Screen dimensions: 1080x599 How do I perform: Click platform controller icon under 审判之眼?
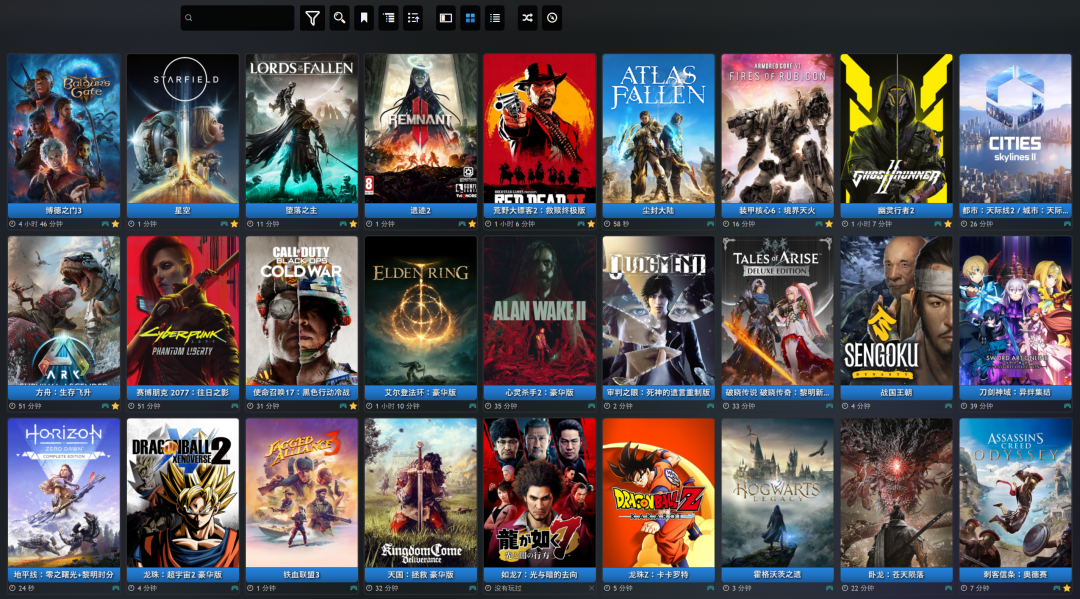[x=710, y=406]
